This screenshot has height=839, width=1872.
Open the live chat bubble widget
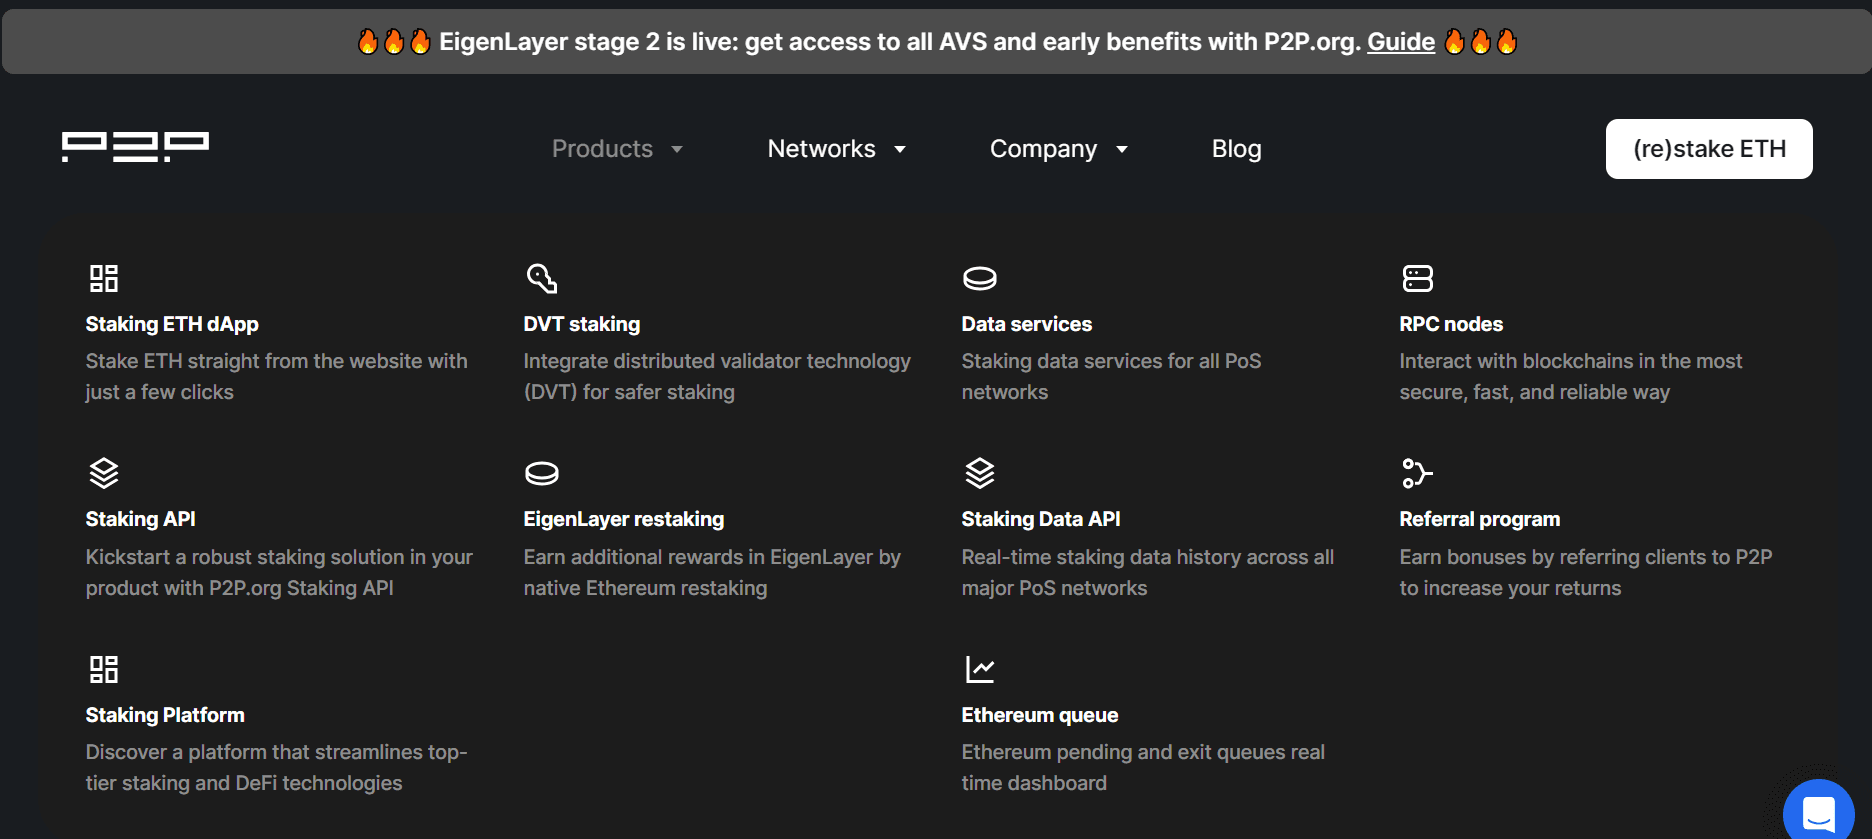coord(1818,814)
